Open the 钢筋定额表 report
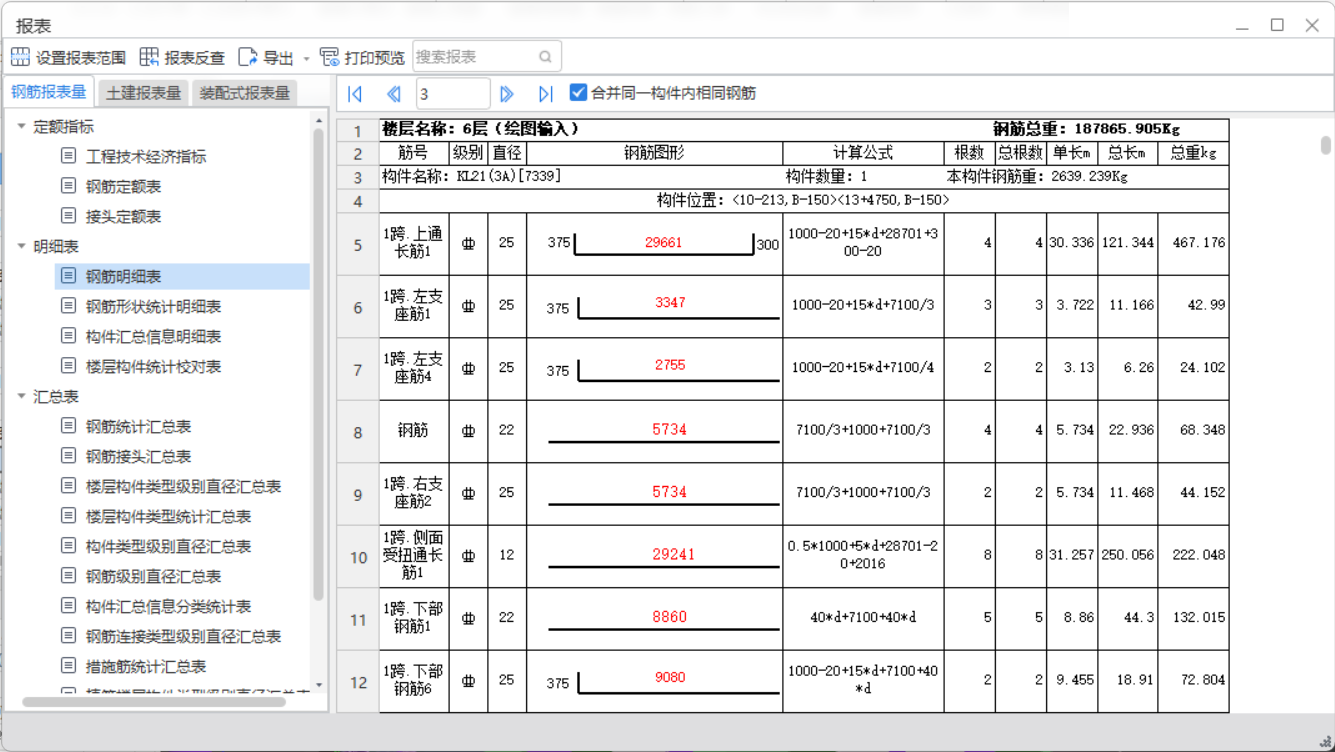 click(124, 187)
